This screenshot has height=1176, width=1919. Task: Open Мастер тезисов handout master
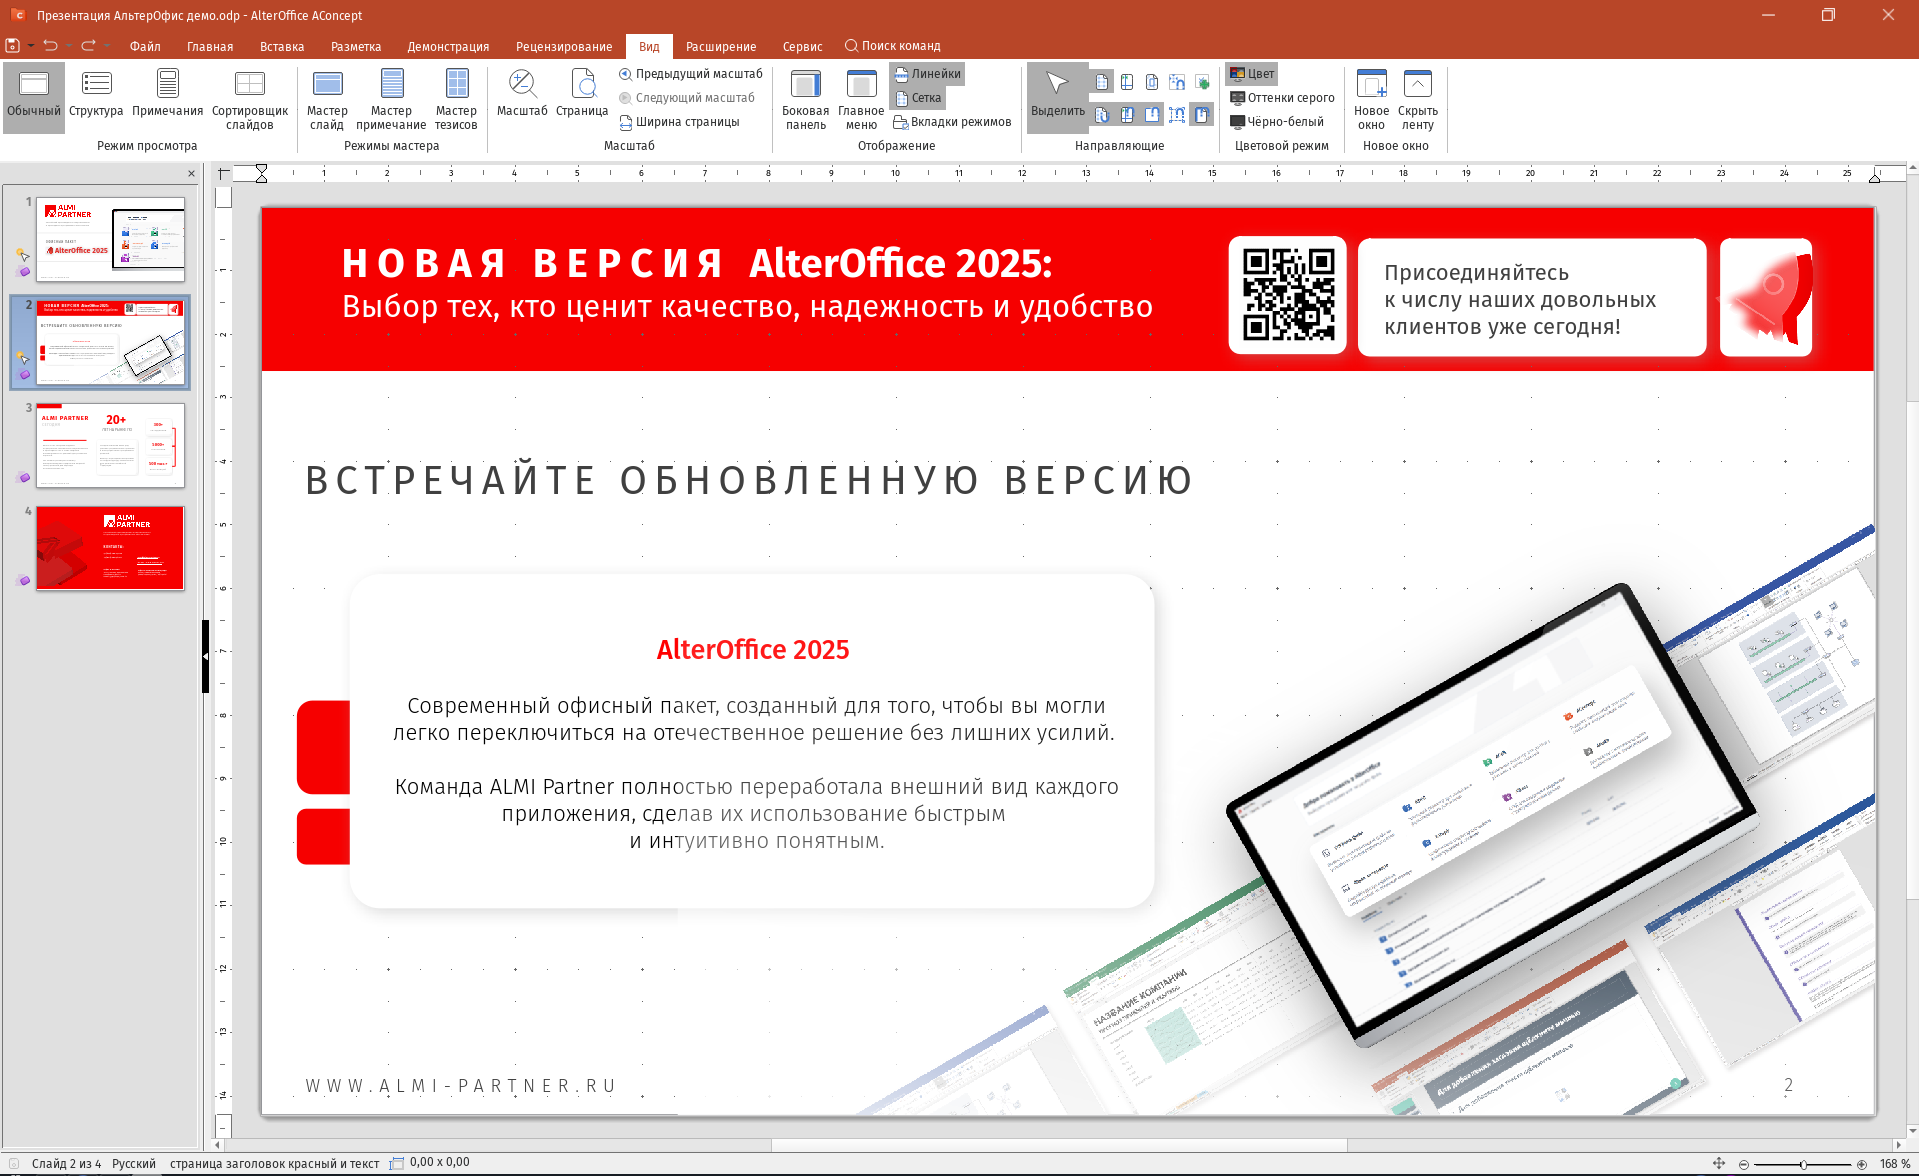[x=456, y=98]
